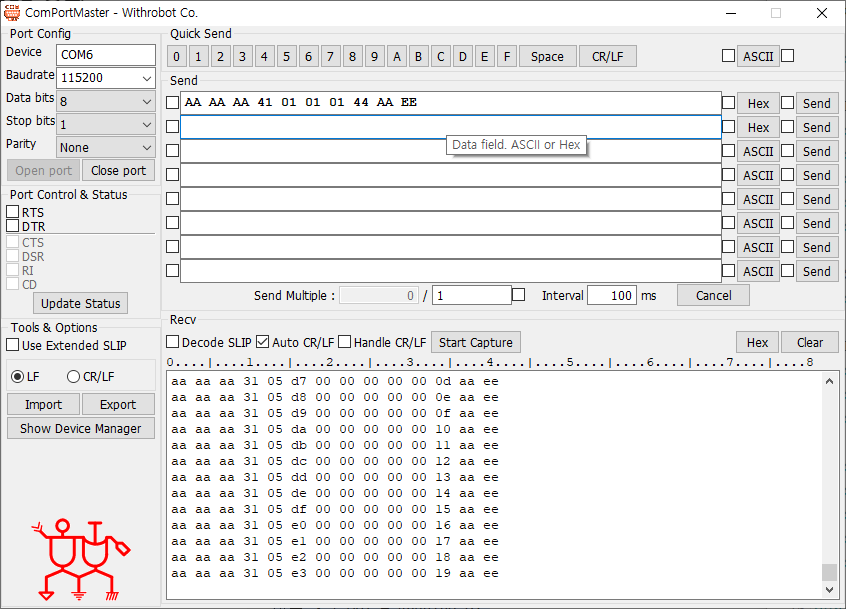Click the Recv Hex button

pyautogui.click(x=757, y=343)
